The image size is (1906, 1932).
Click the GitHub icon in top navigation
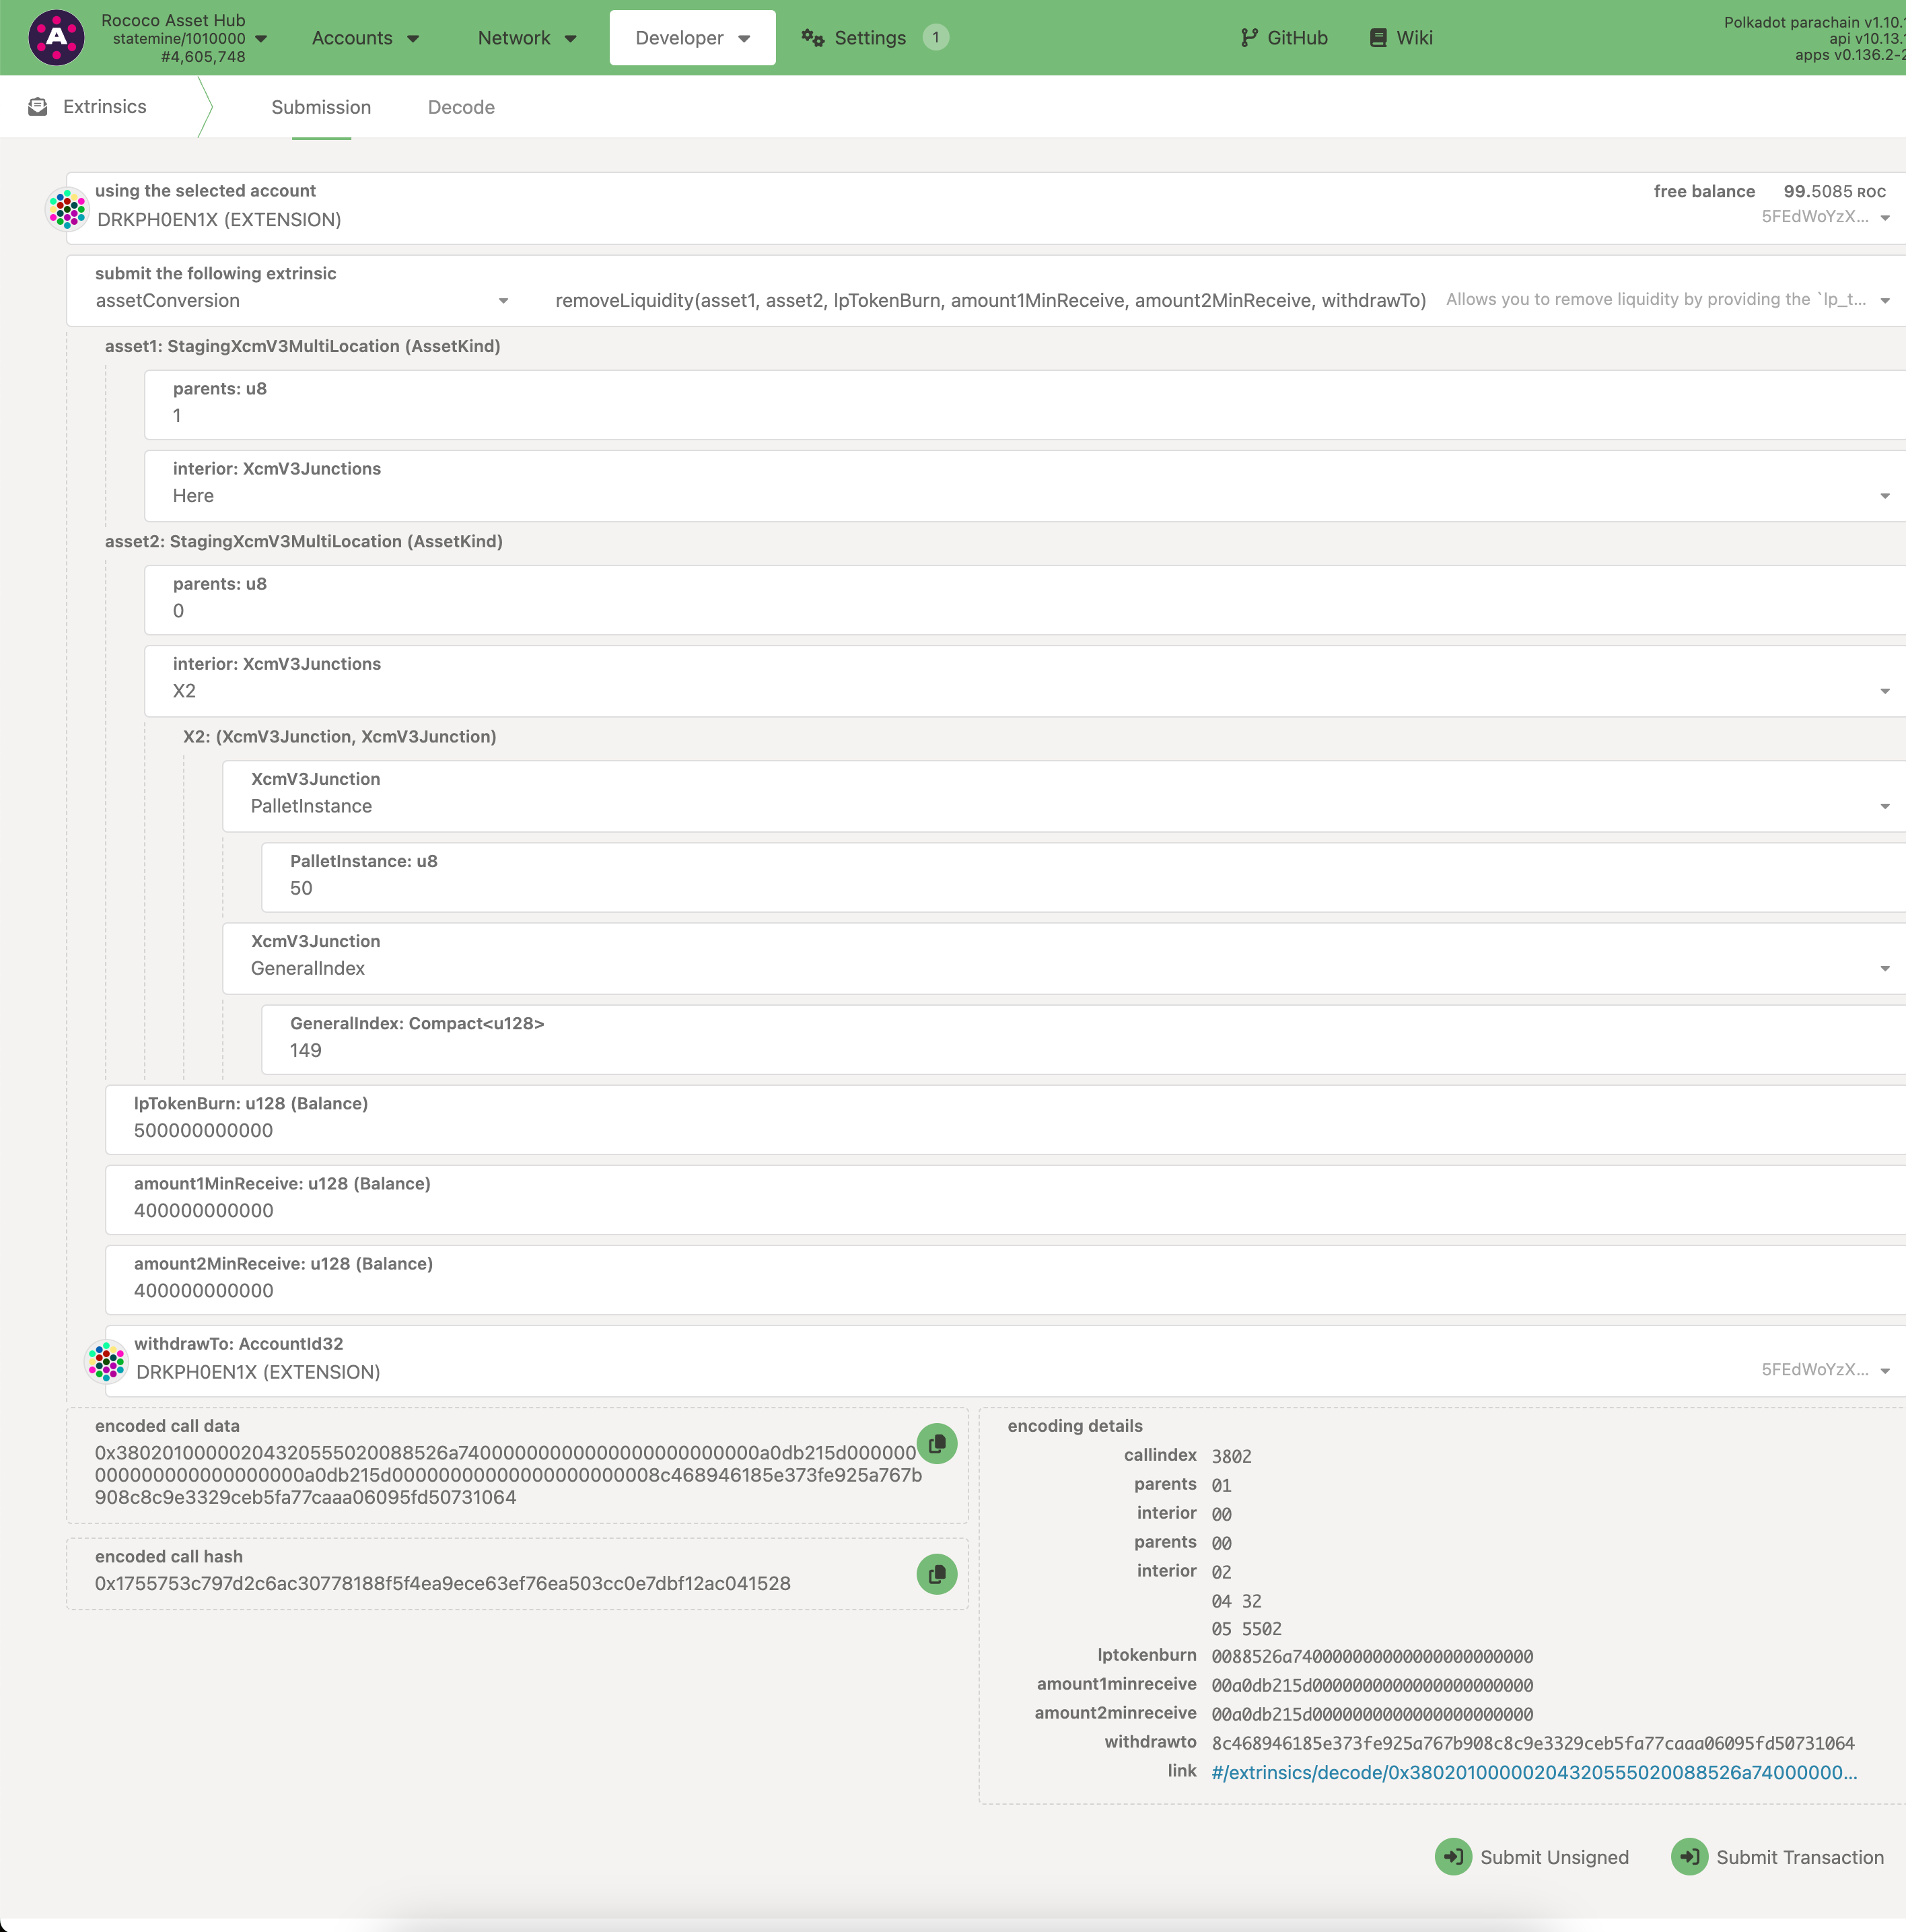[x=1253, y=36]
